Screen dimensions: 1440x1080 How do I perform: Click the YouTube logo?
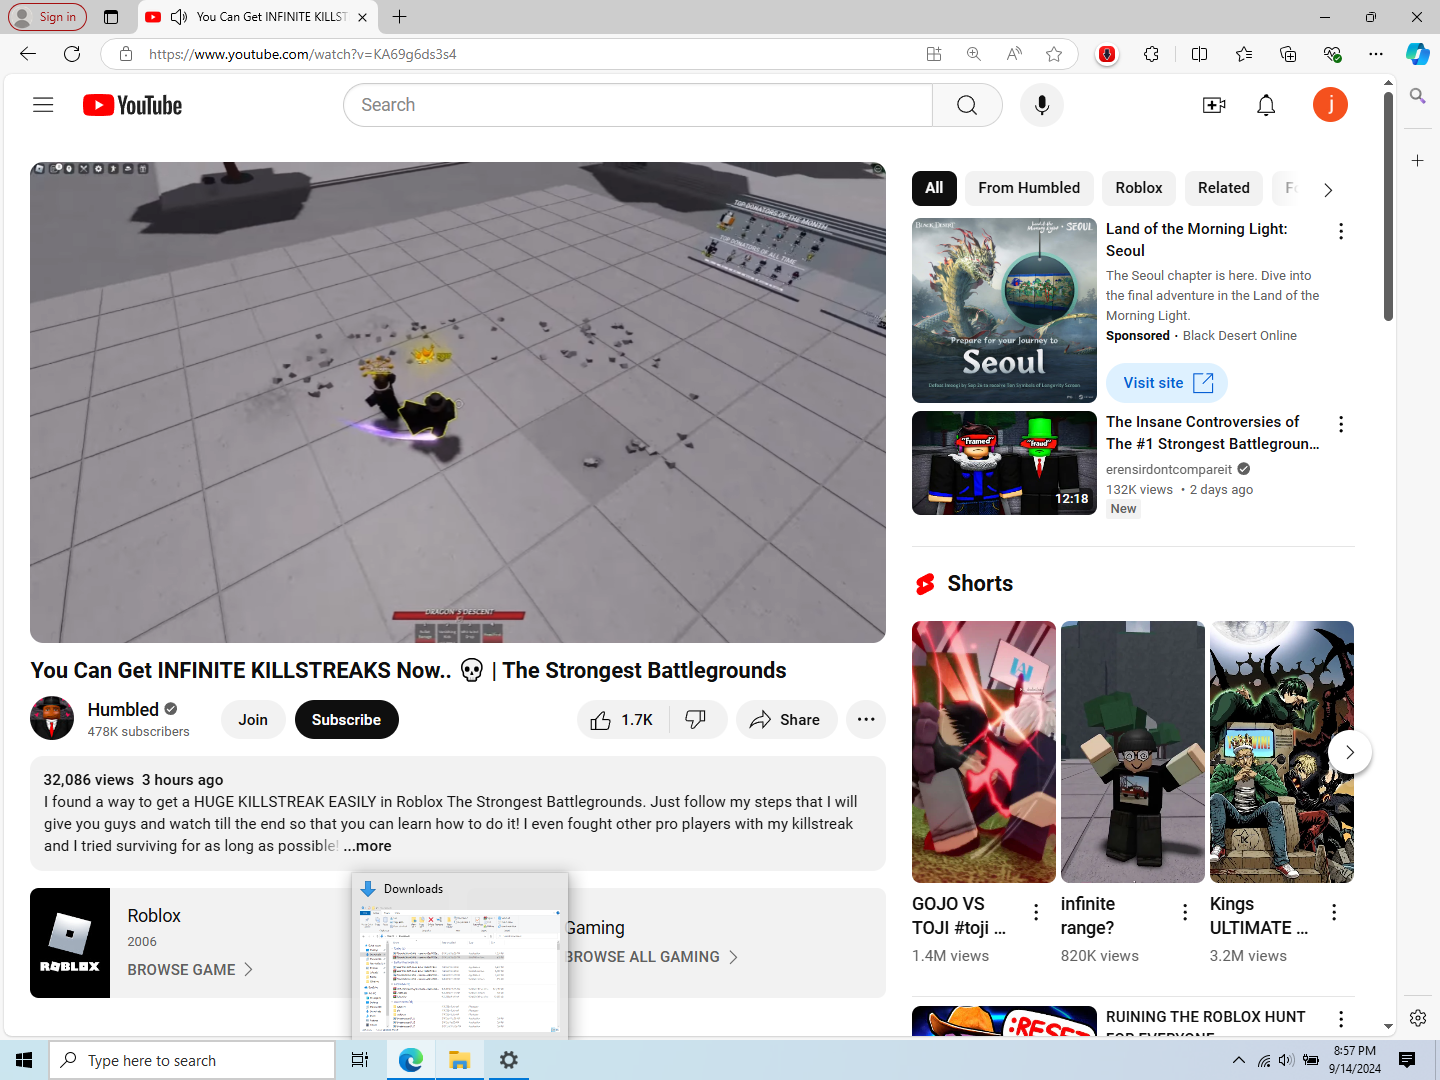tap(132, 105)
